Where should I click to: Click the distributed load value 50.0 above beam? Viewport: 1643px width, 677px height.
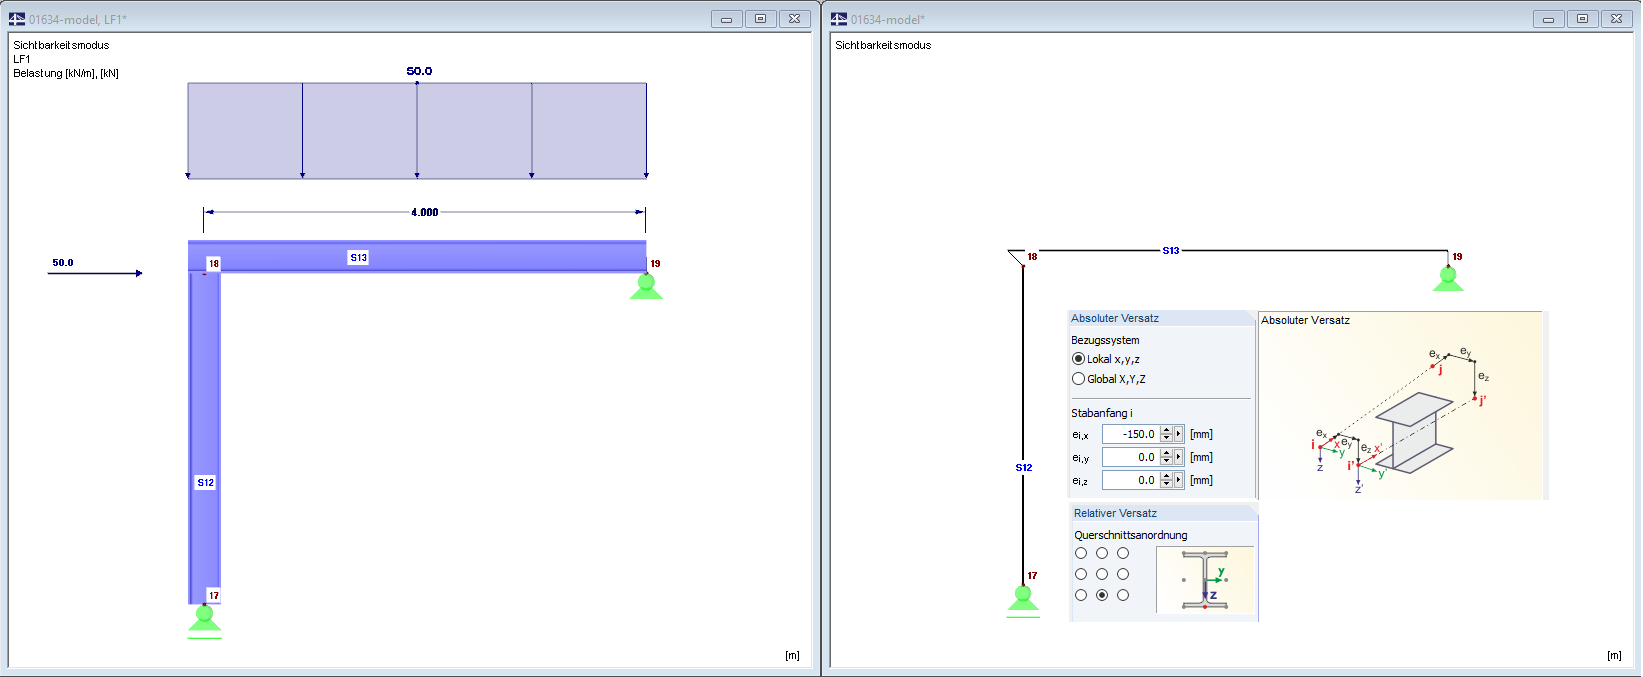point(419,71)
